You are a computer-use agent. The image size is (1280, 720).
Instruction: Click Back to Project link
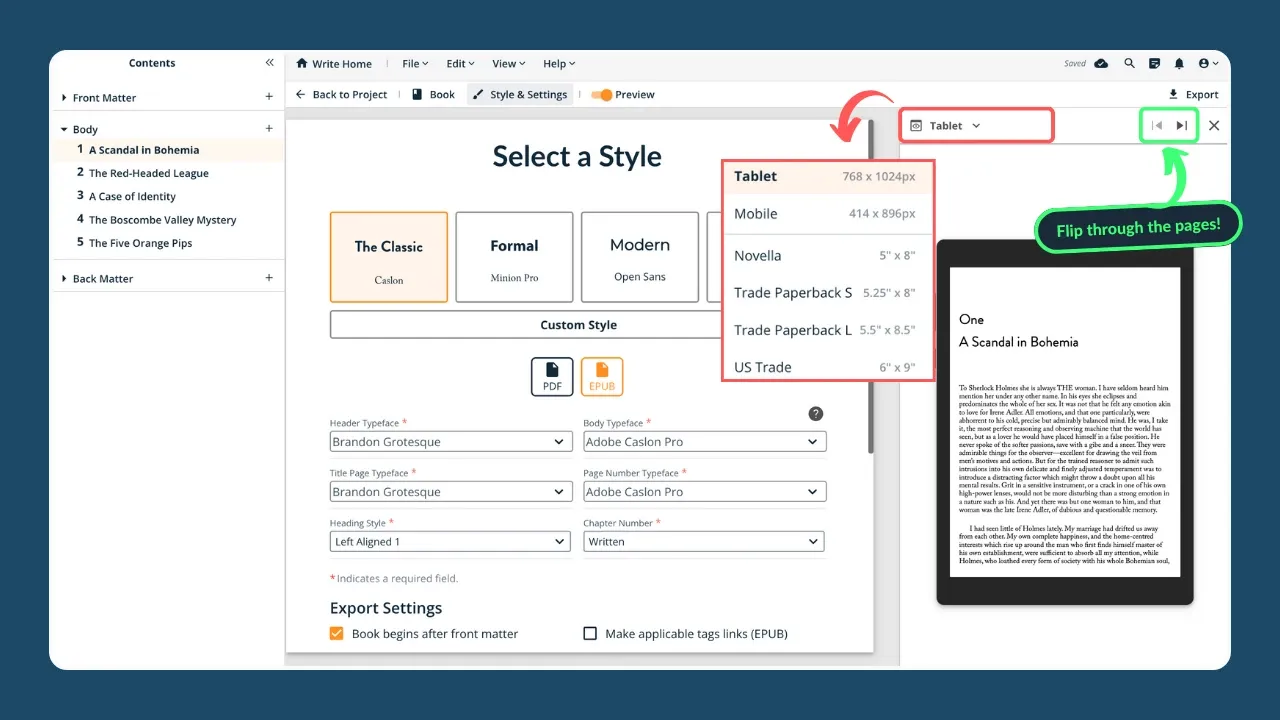pos(341,95)
